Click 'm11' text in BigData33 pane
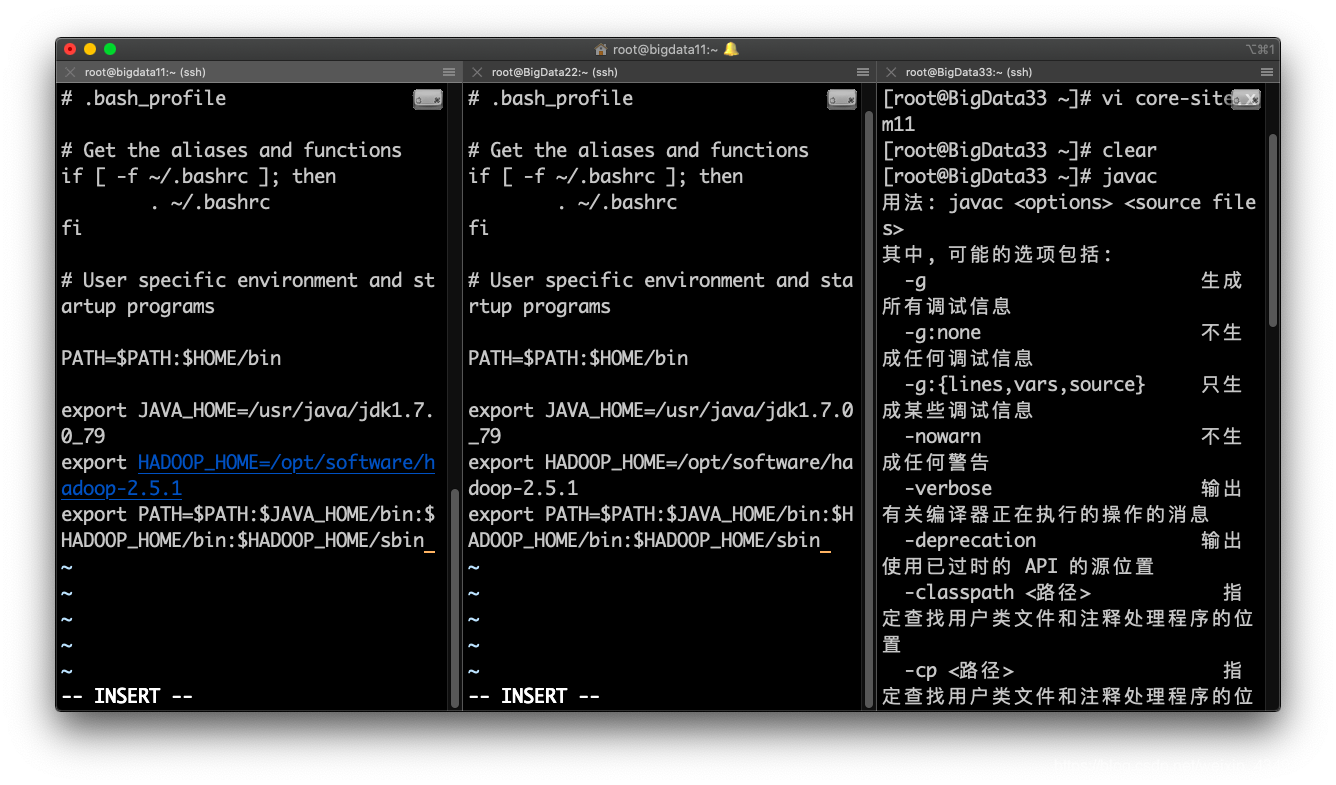Image resolution: width=1336 pixels, height=785 pixels. (899, 124)
